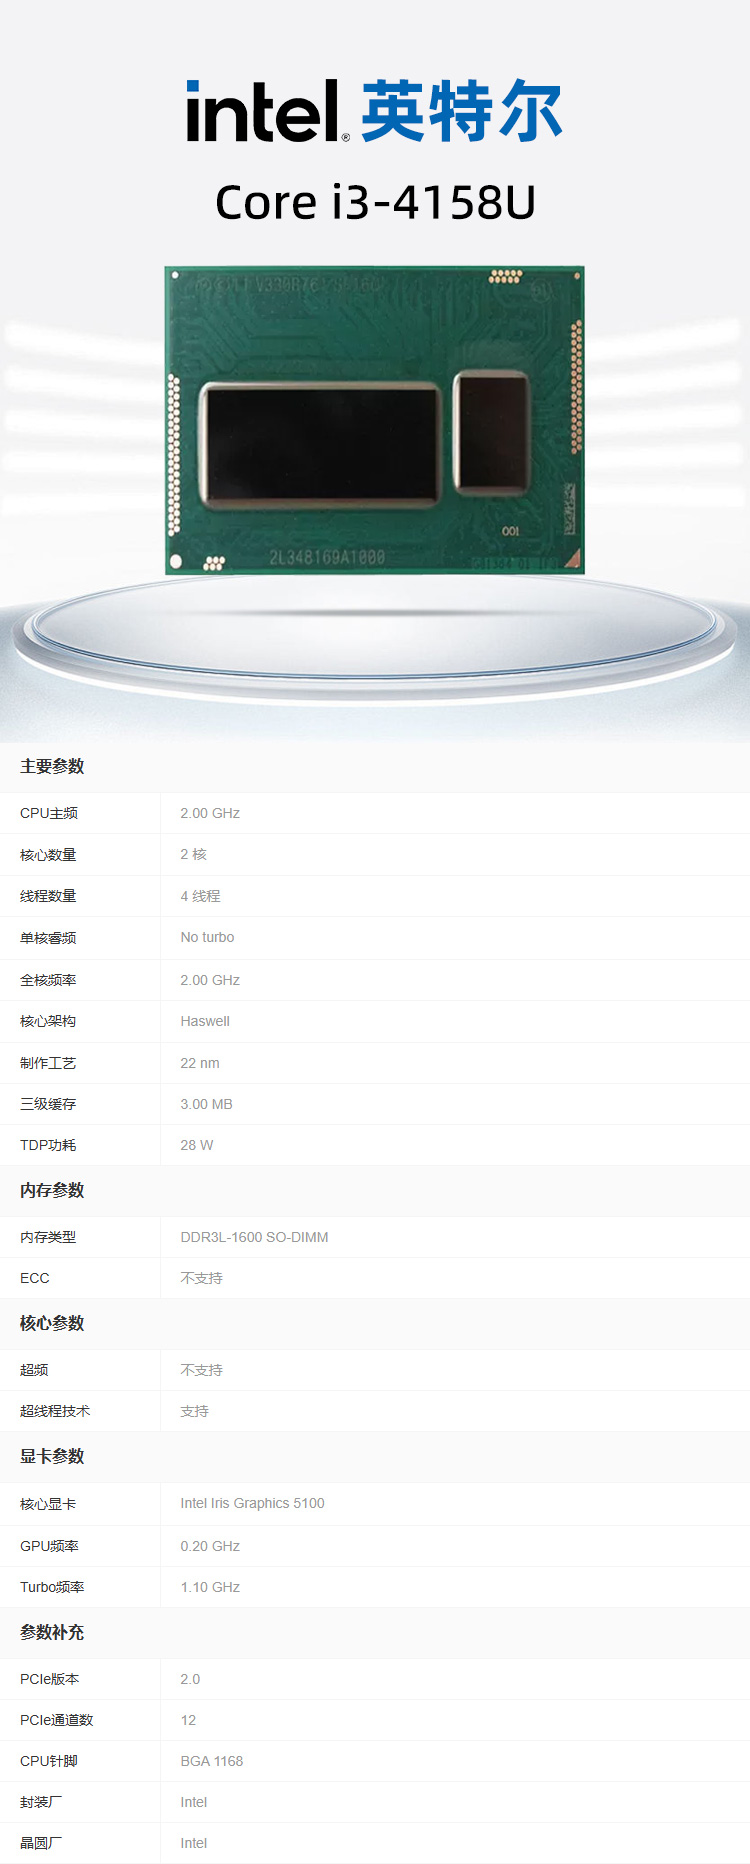Click the '0.20 GHz' GPU frequency value
750x1864 pixels.
pyautogui.click(x=210, y=1546)
